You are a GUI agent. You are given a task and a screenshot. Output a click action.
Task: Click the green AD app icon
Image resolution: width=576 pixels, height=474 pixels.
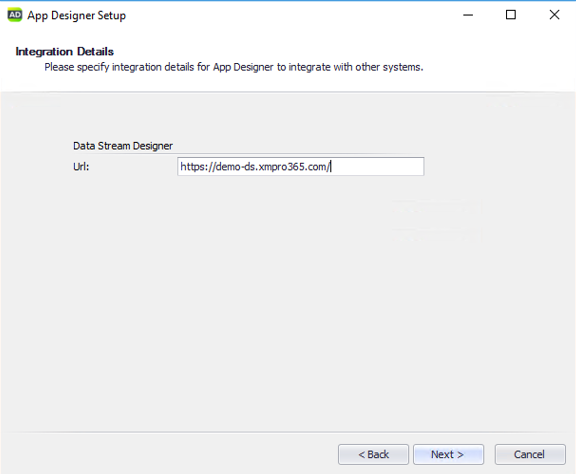pos(15,15)
